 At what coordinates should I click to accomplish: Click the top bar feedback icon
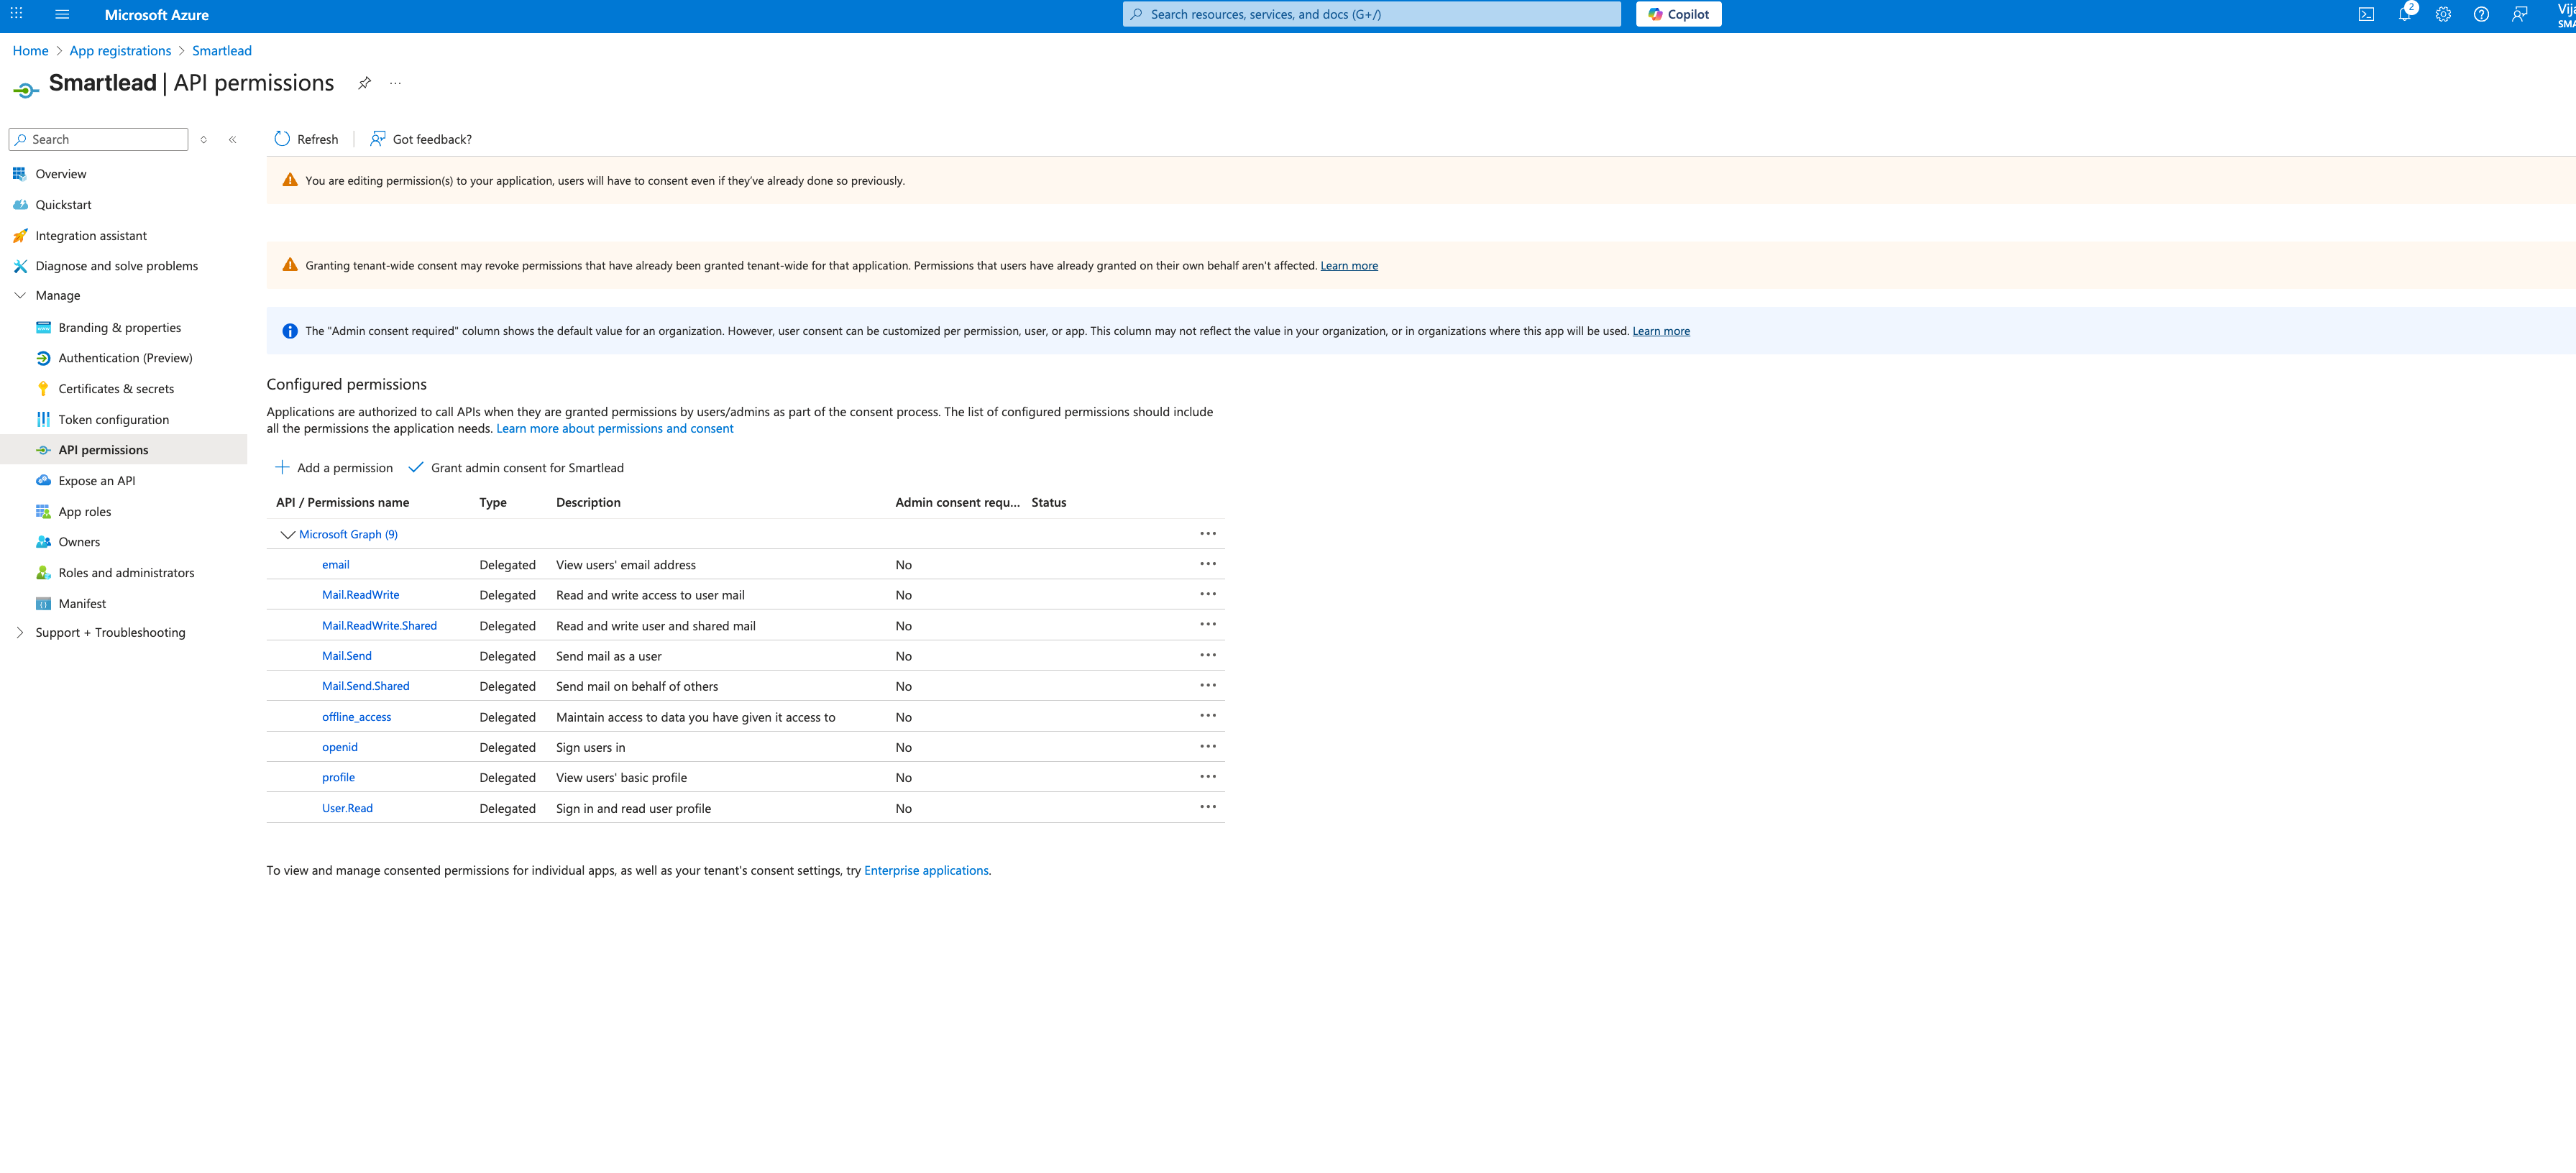(x=2520, y=14)
